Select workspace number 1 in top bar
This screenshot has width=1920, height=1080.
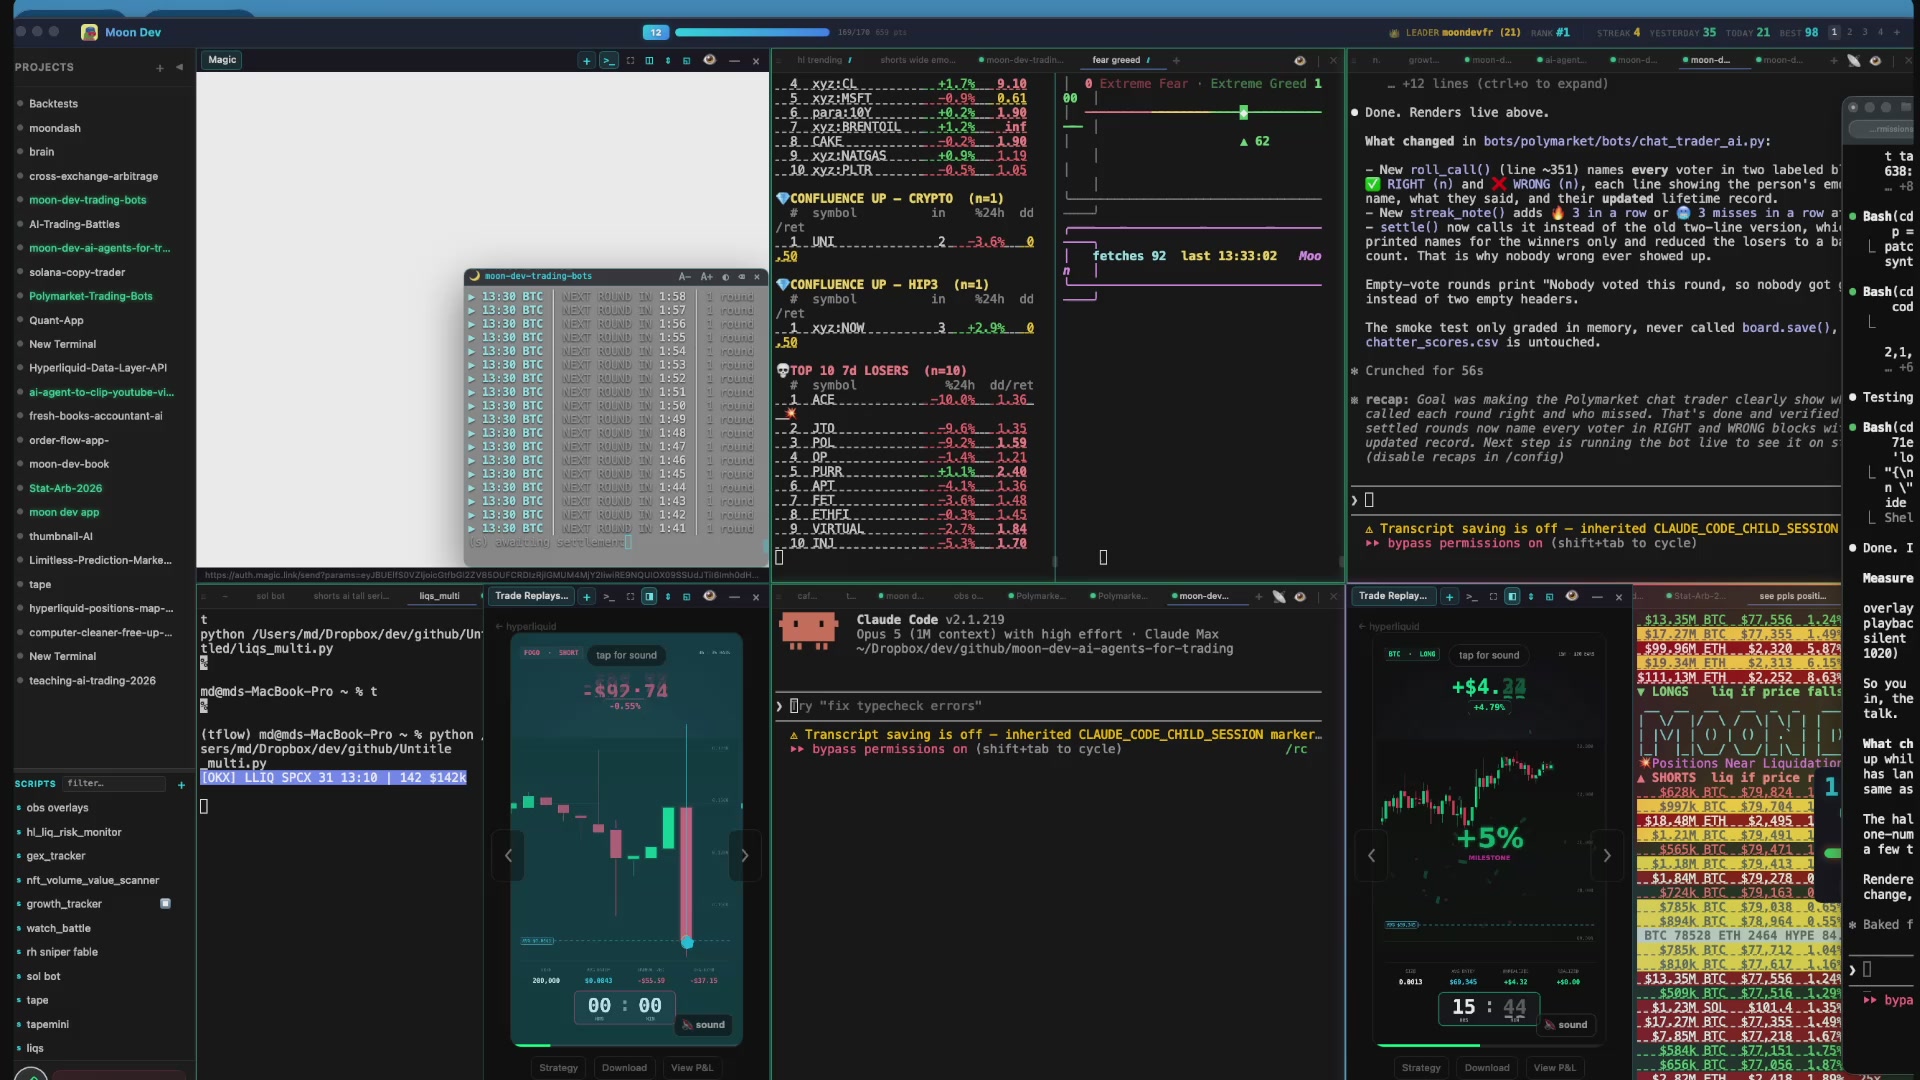(x=1834, y=32)
